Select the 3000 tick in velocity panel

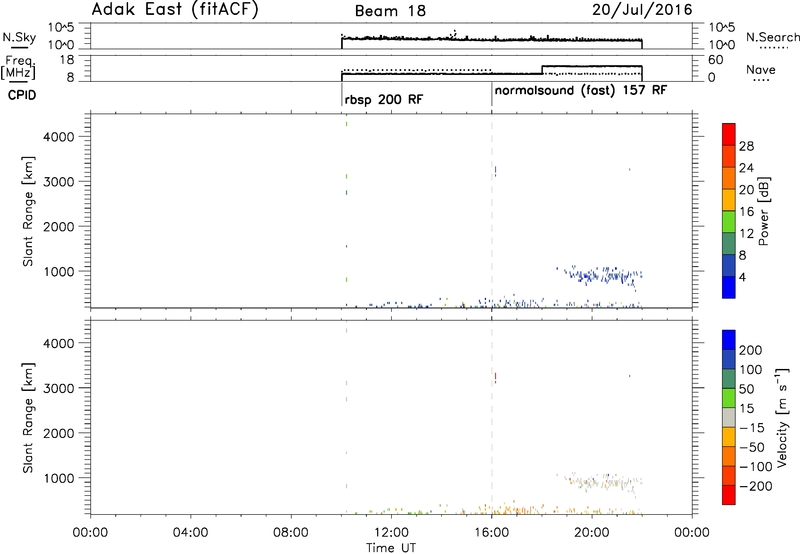coord(59,388)
